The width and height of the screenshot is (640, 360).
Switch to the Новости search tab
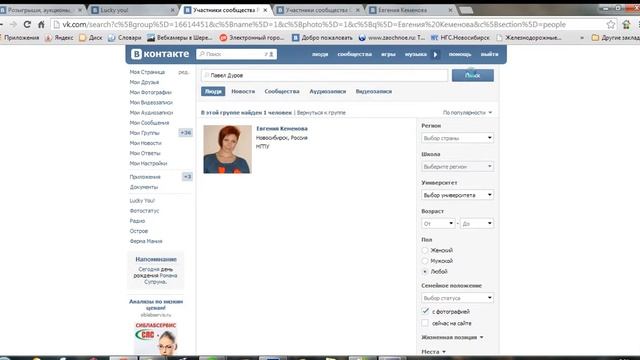click(243, 91)
